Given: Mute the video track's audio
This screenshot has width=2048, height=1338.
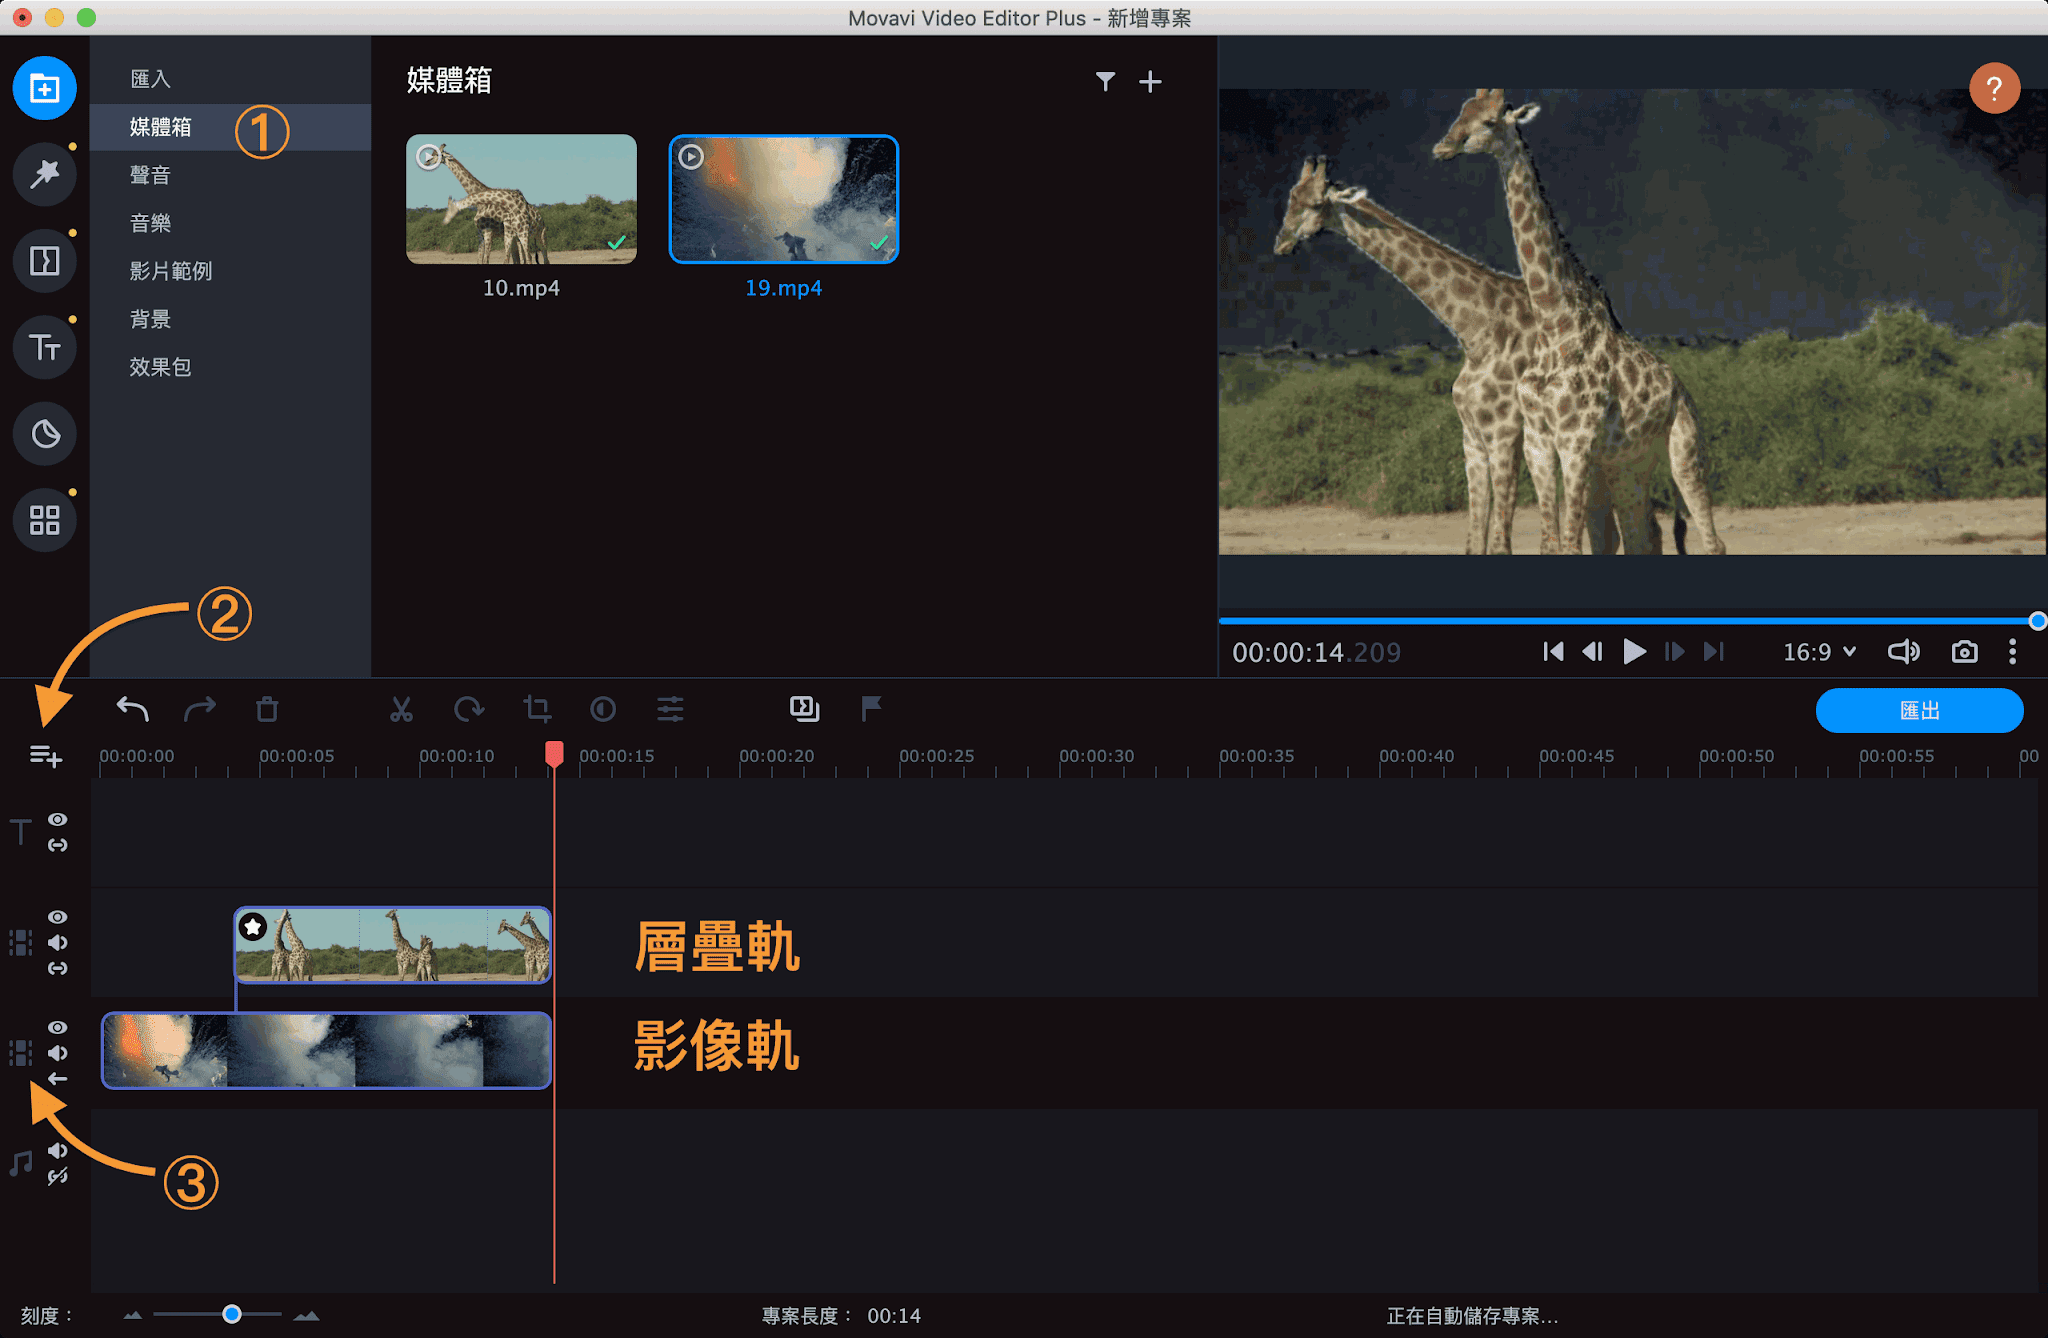Looking at the screenshot, I should [x=57, y=1052].
